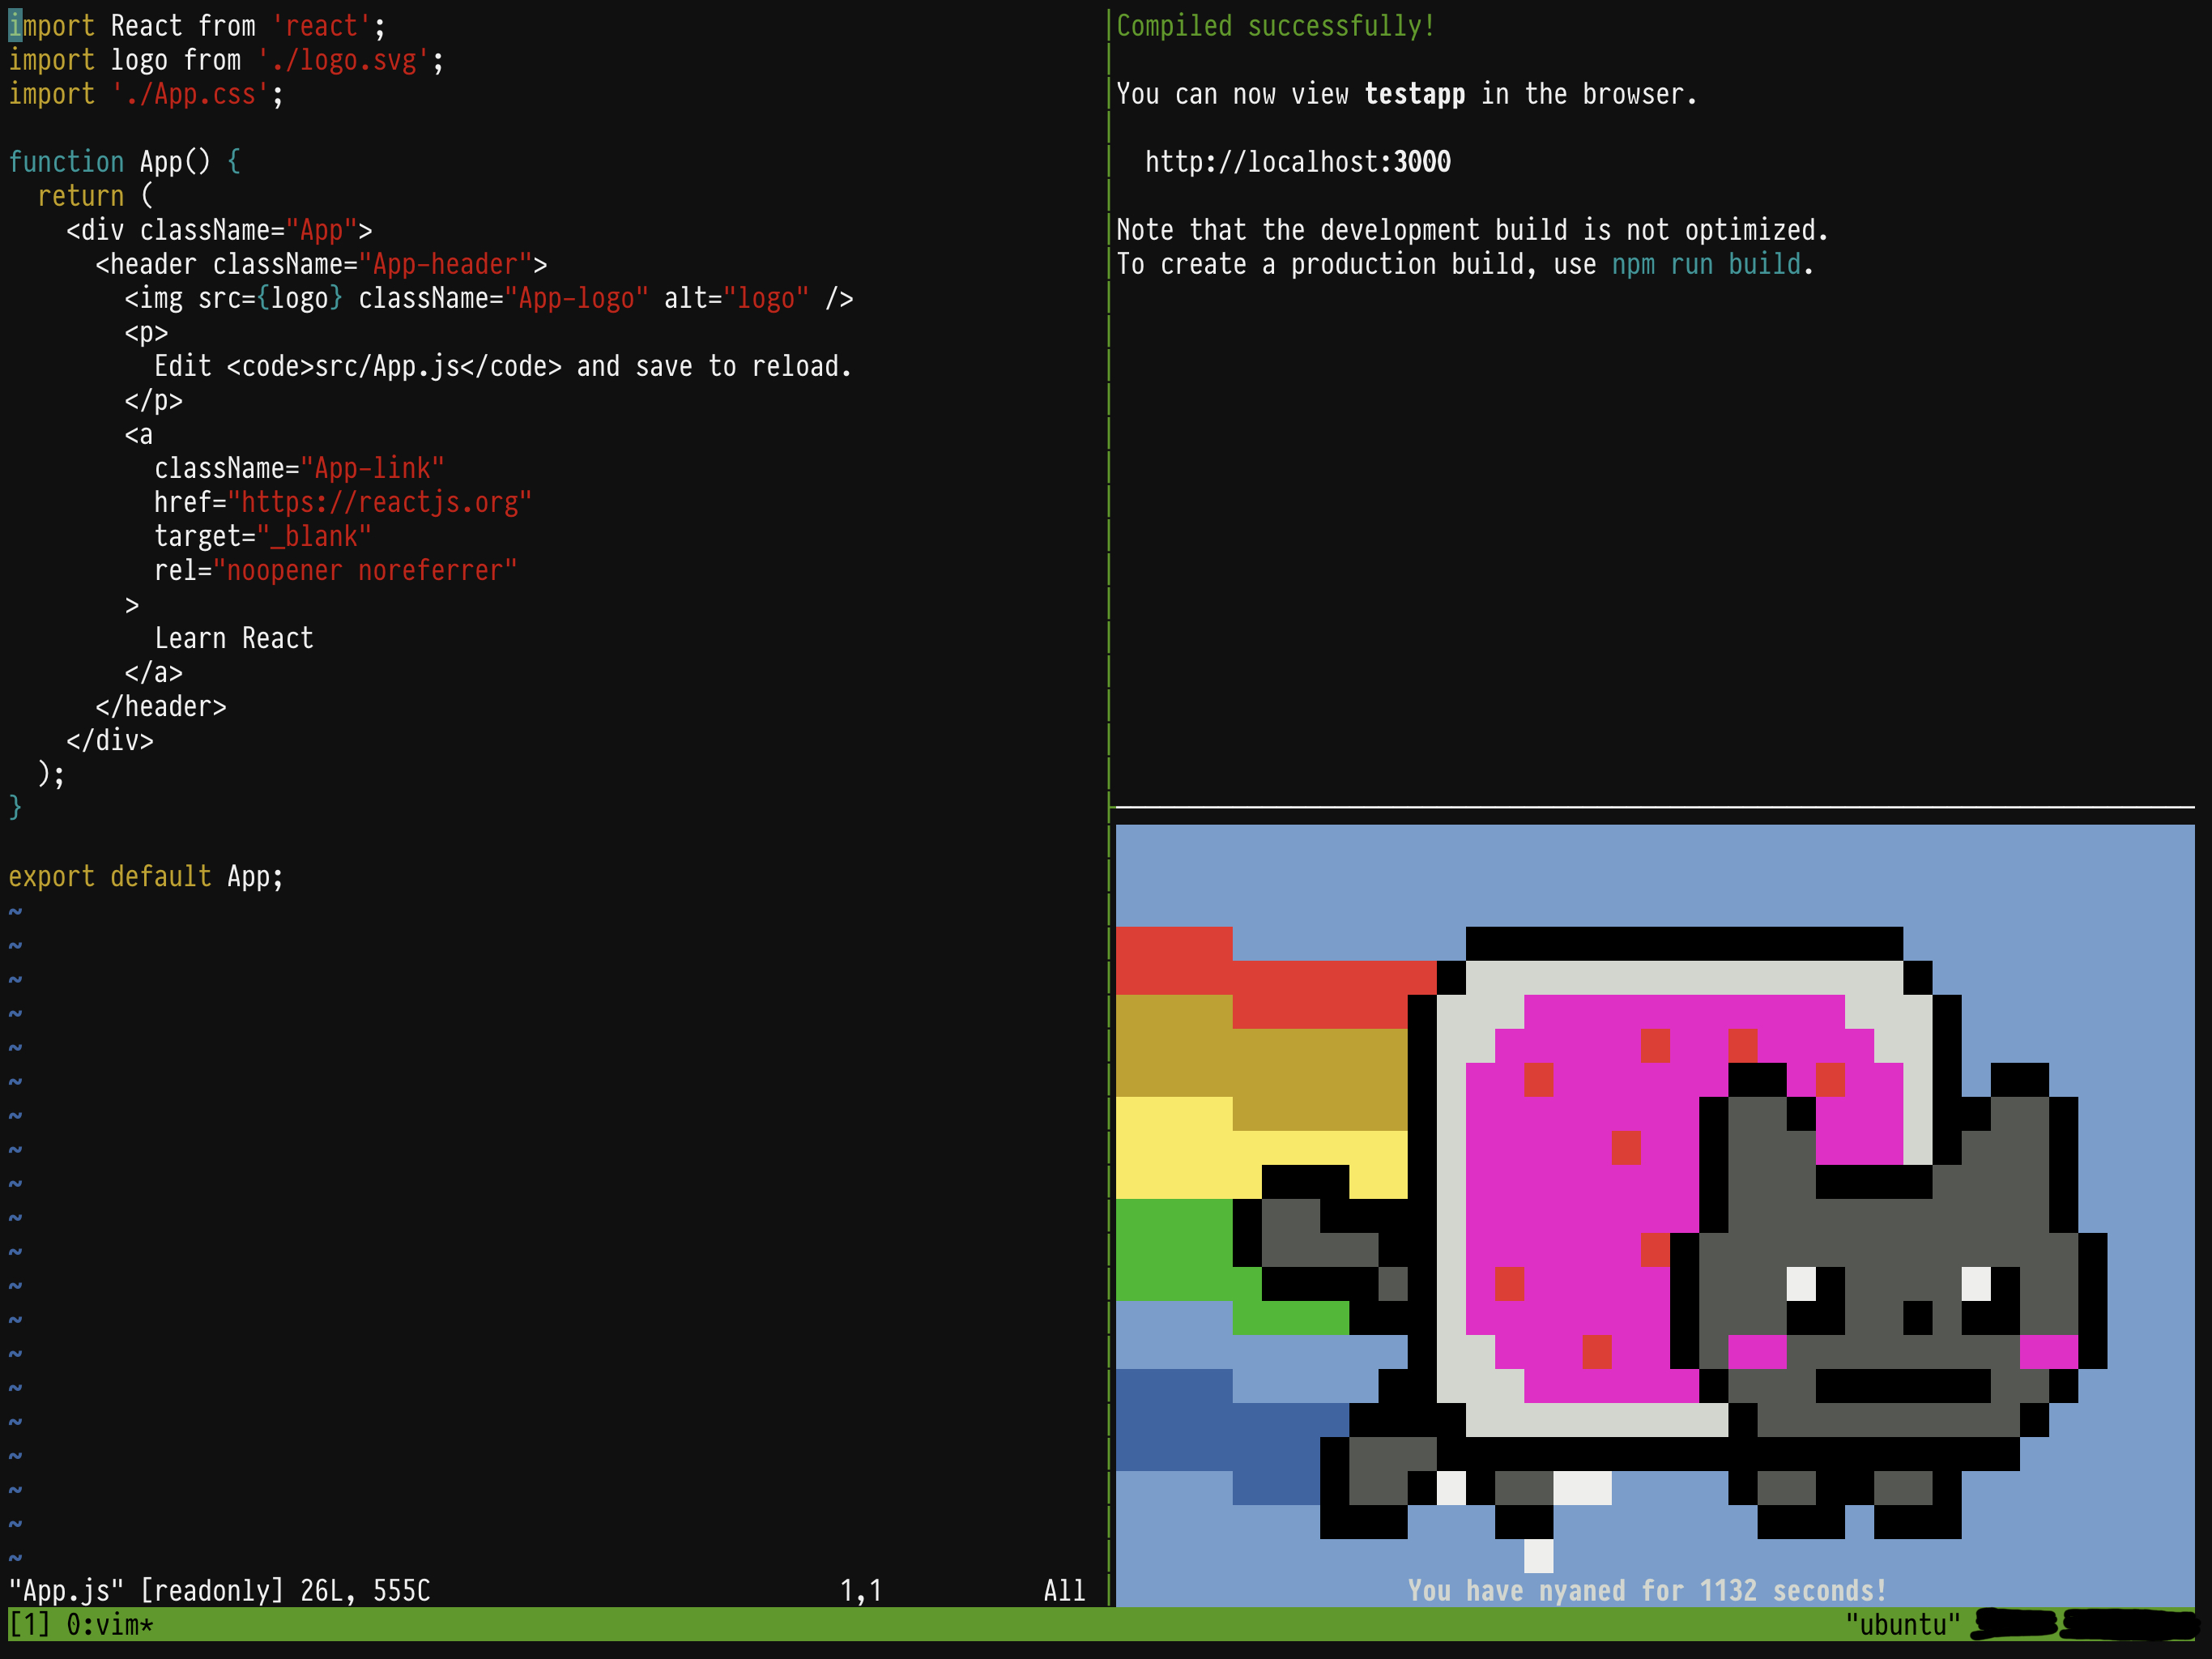
Task: Click the tmux session indicator [1]
Action: 28,1625
